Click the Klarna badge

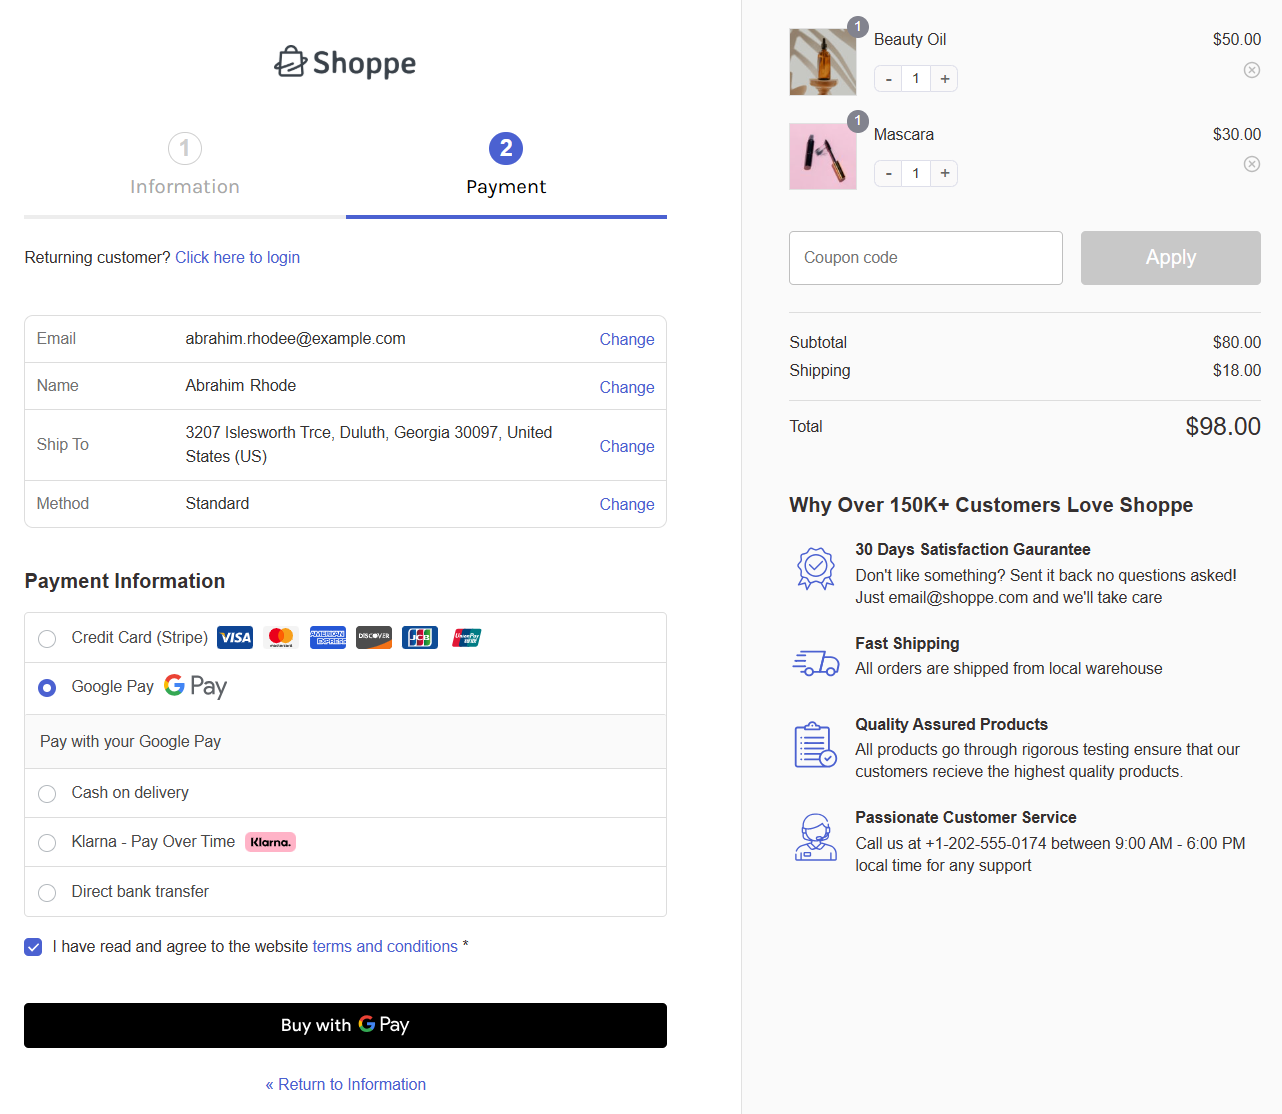[270, 842]
